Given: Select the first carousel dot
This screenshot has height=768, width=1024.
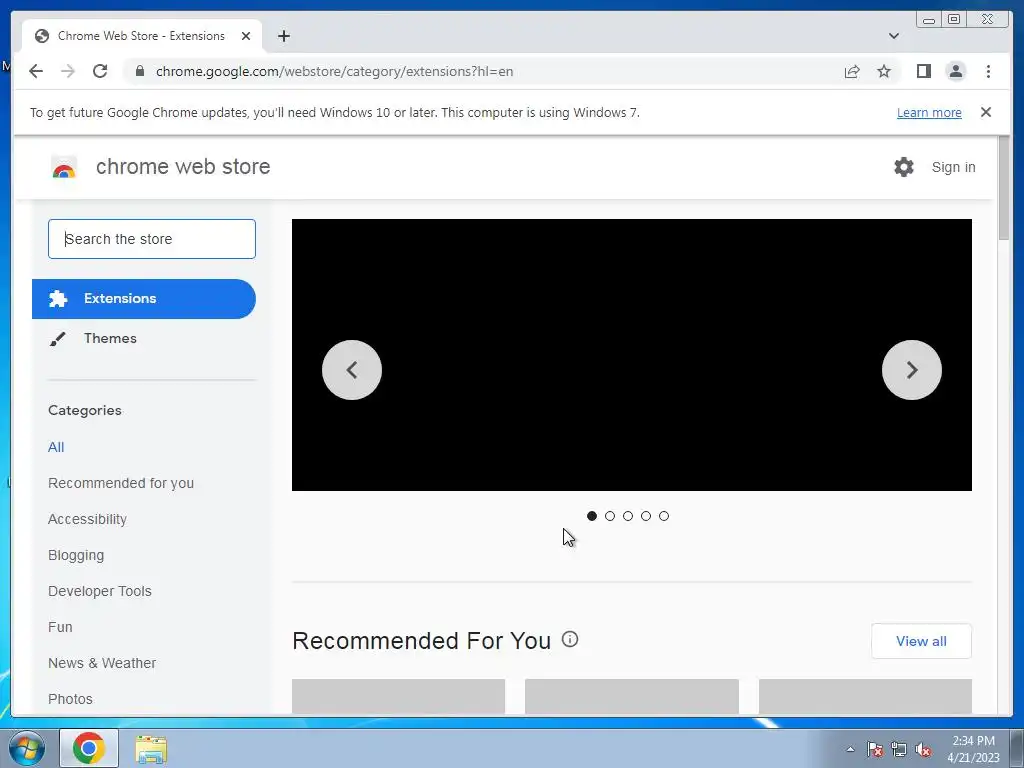Looking at the screenshot, I should (x=592, y=516).
